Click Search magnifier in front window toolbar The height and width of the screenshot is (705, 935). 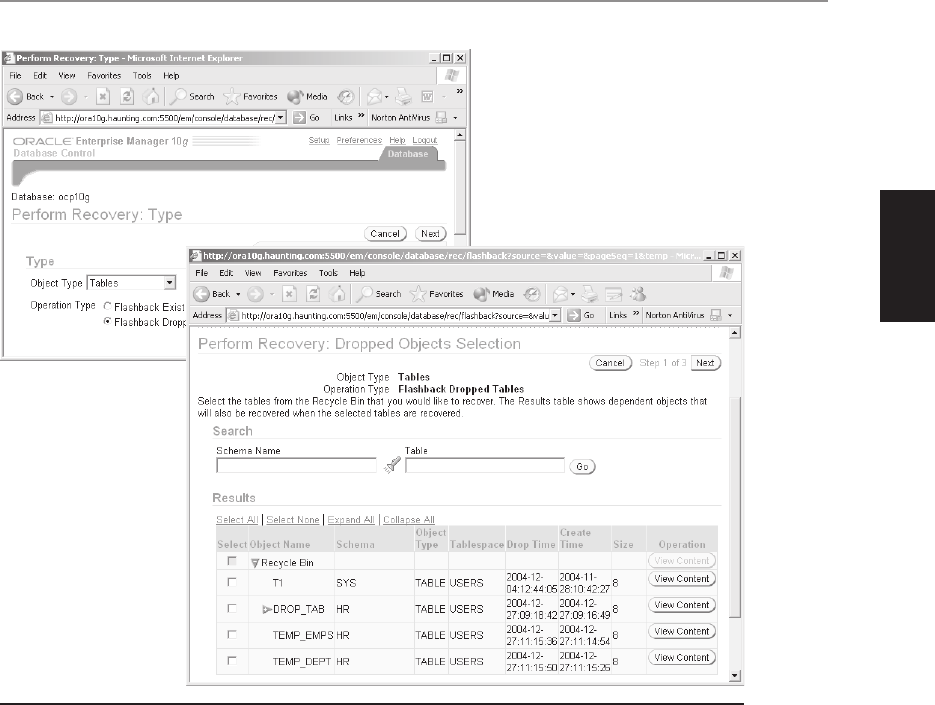click(363, 293)
